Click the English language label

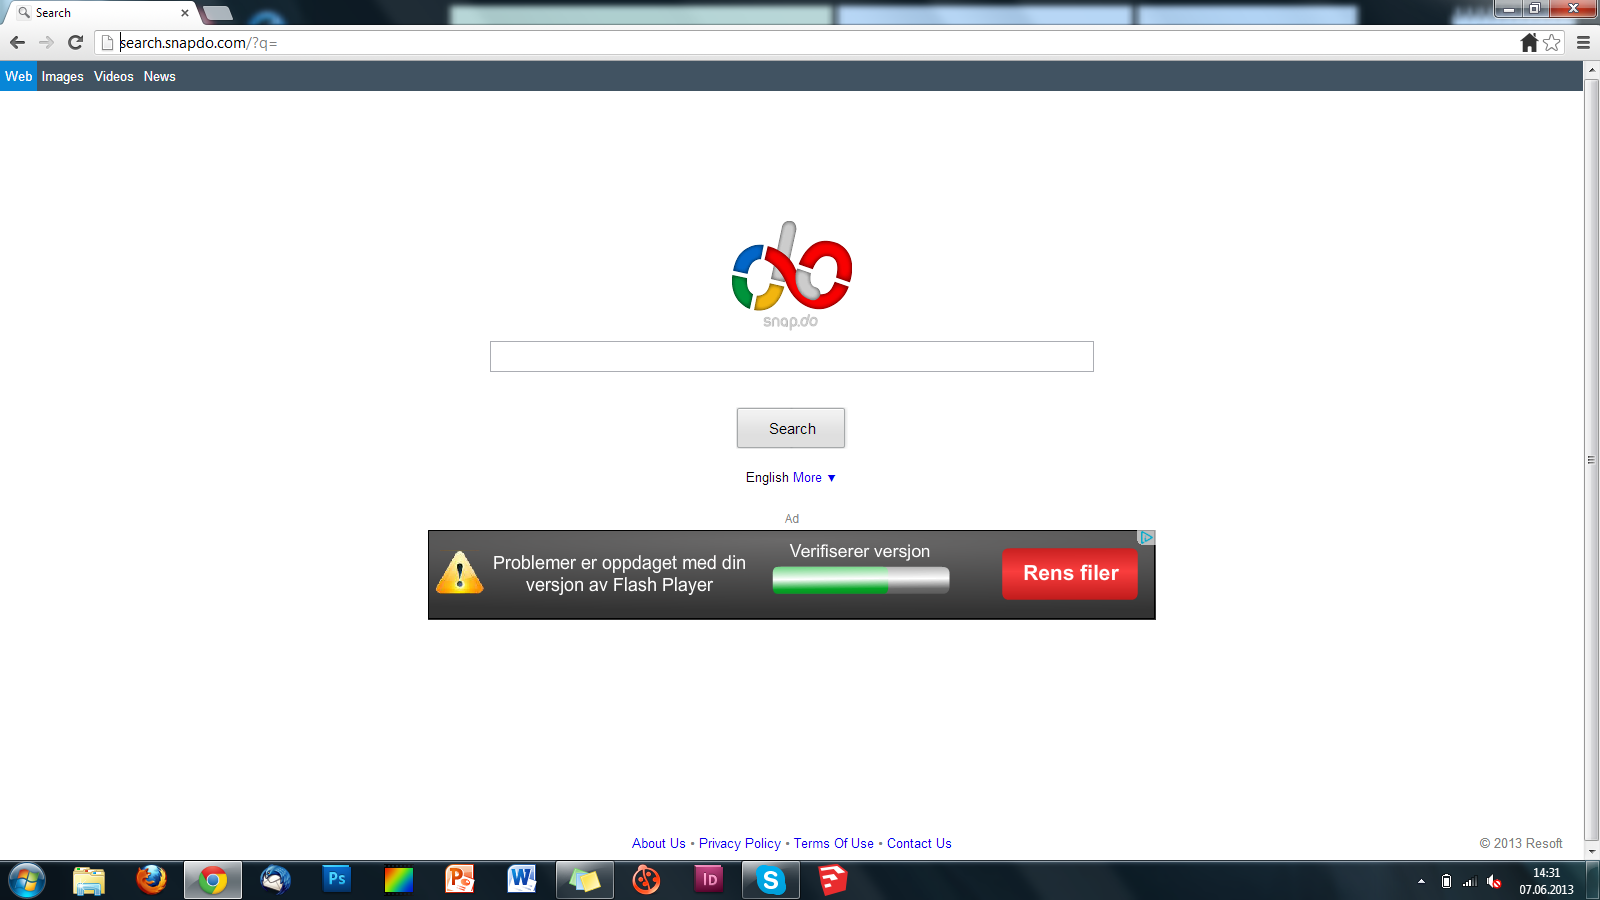(x=767, y=477)
